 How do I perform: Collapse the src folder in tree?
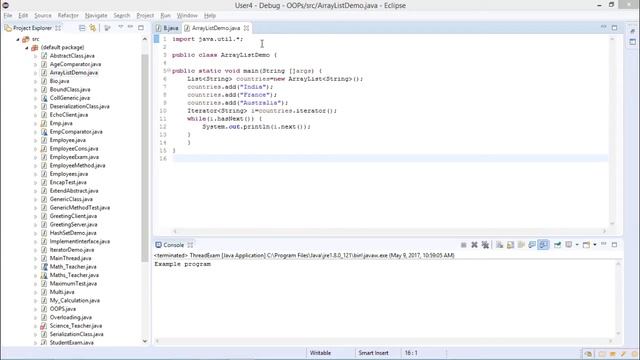tap(18, 39)
